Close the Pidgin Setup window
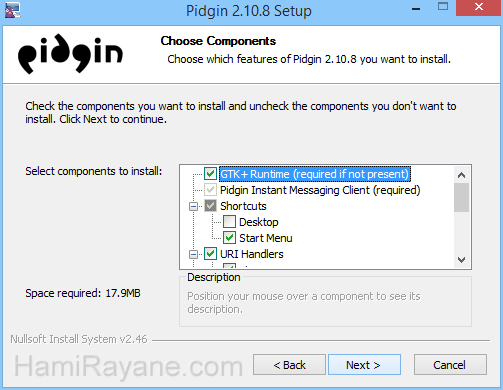The width and height of the screenshot is (503, 390). (x=479, y=7)
